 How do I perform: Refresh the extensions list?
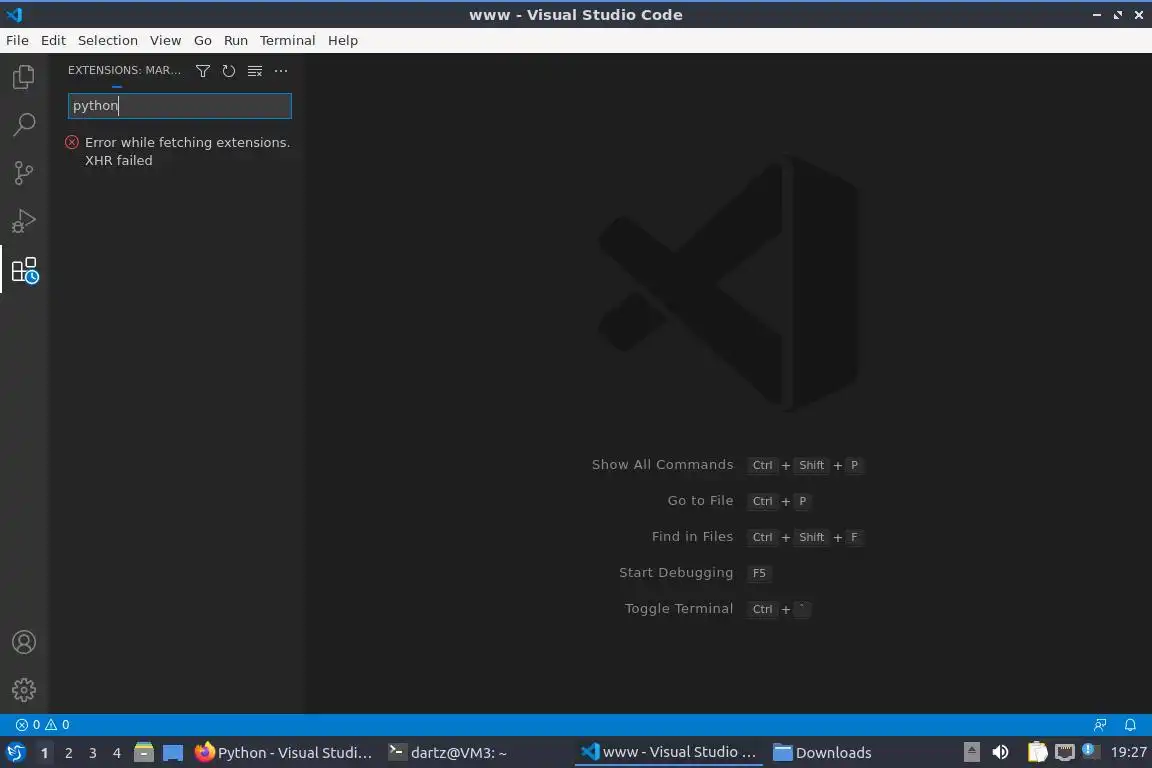228,71
